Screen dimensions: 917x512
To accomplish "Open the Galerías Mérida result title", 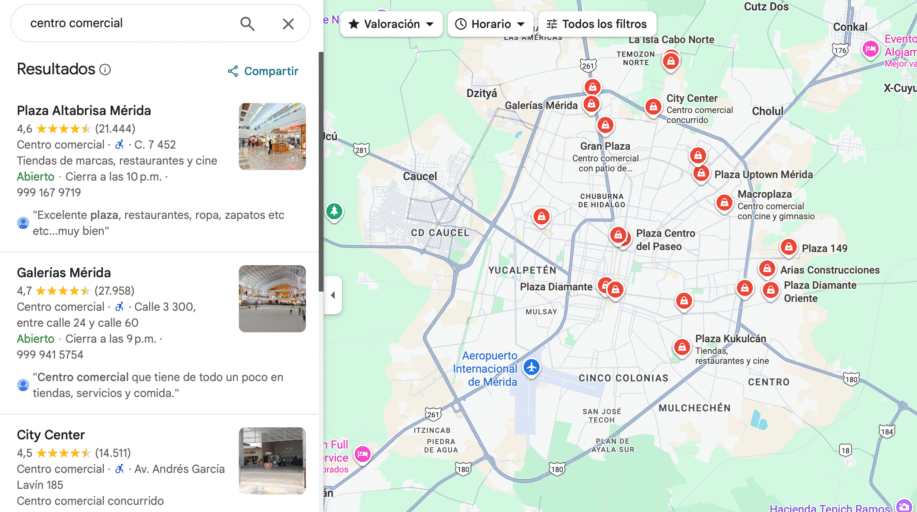I will pyautogui.click(x=64, y=273).
